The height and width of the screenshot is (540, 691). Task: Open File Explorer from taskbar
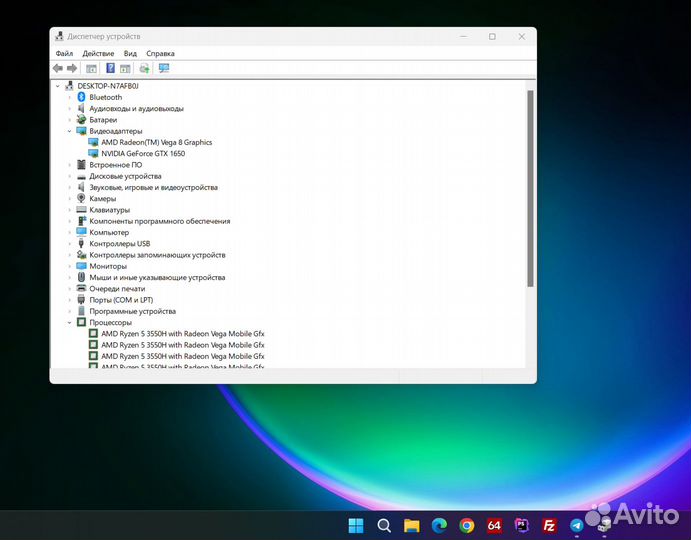[x=412, y=525]
